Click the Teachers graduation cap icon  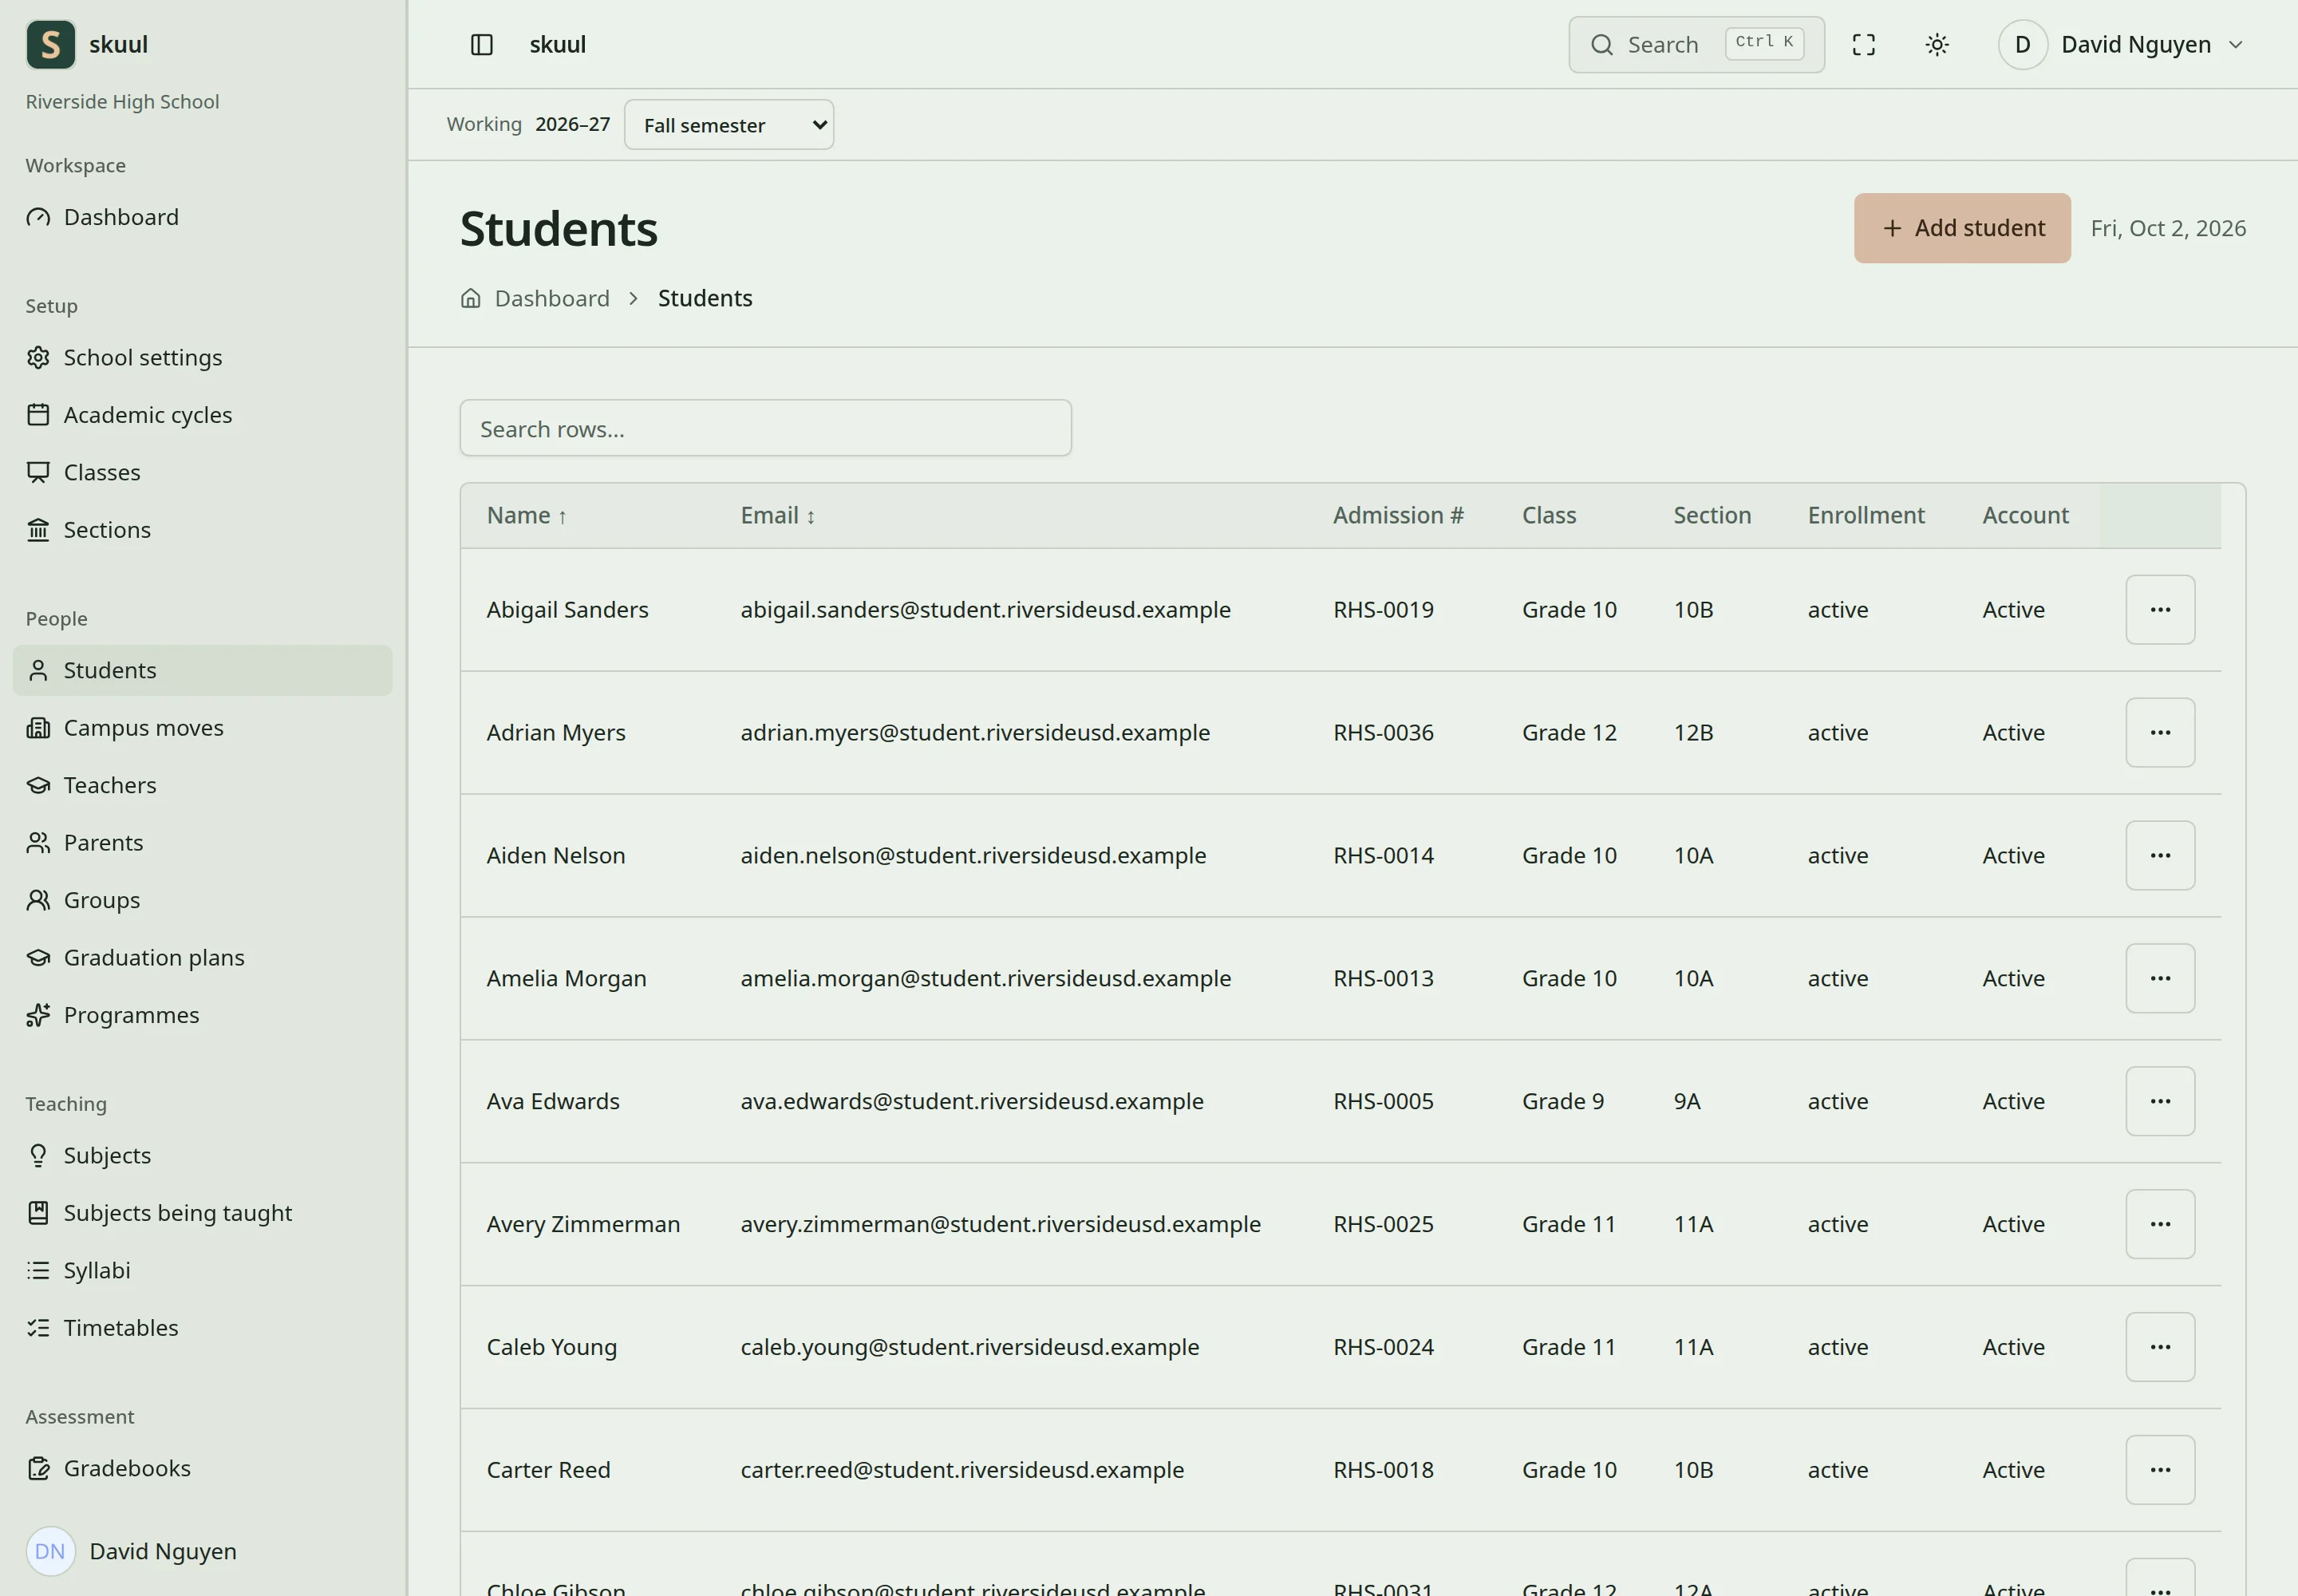(38, 785)
